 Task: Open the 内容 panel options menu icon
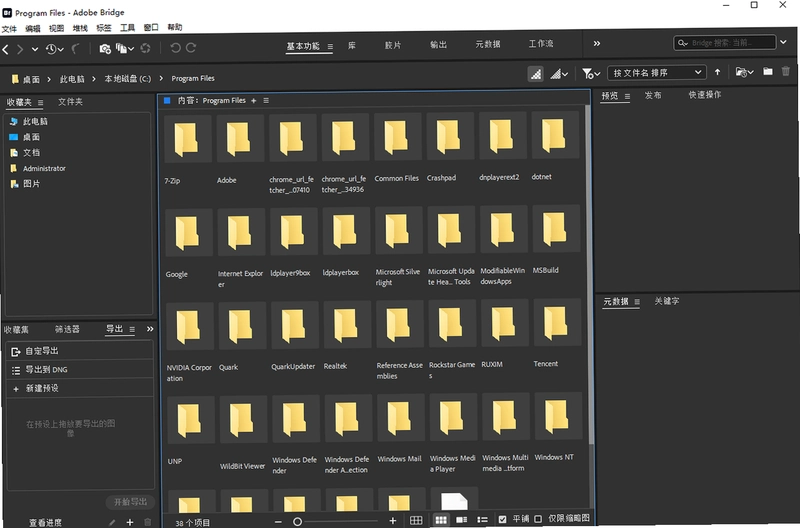[266, 100]
